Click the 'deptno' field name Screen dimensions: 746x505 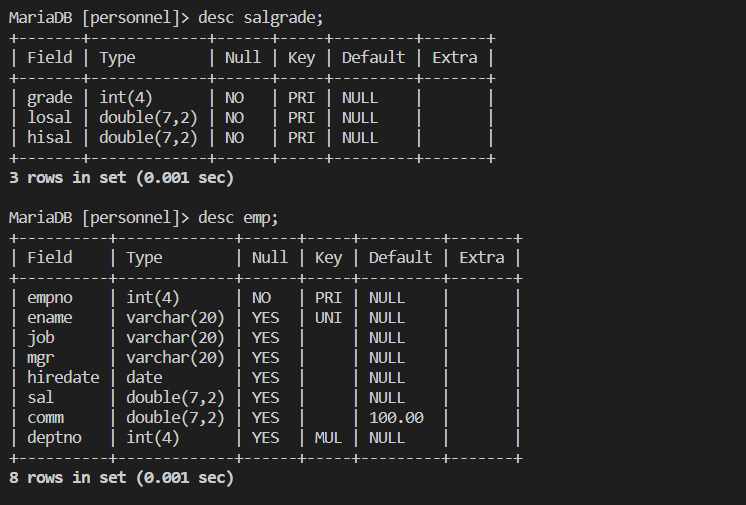(55, 438)
